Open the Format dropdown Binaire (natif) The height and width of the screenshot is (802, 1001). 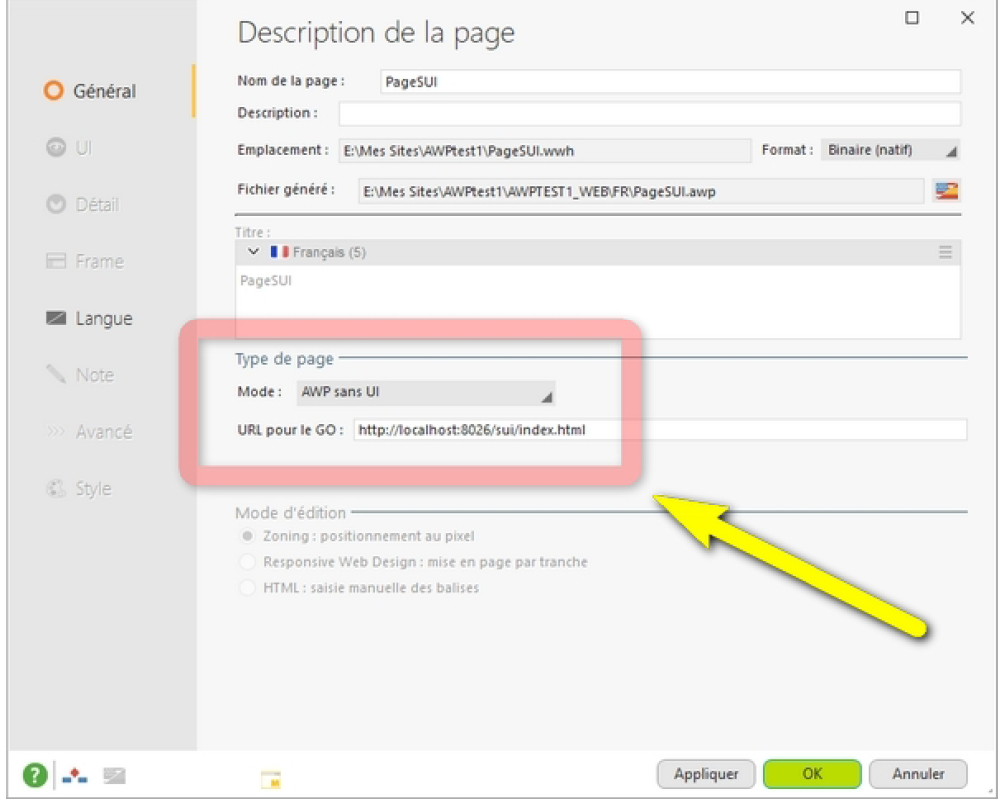click(x=890, y=150)
